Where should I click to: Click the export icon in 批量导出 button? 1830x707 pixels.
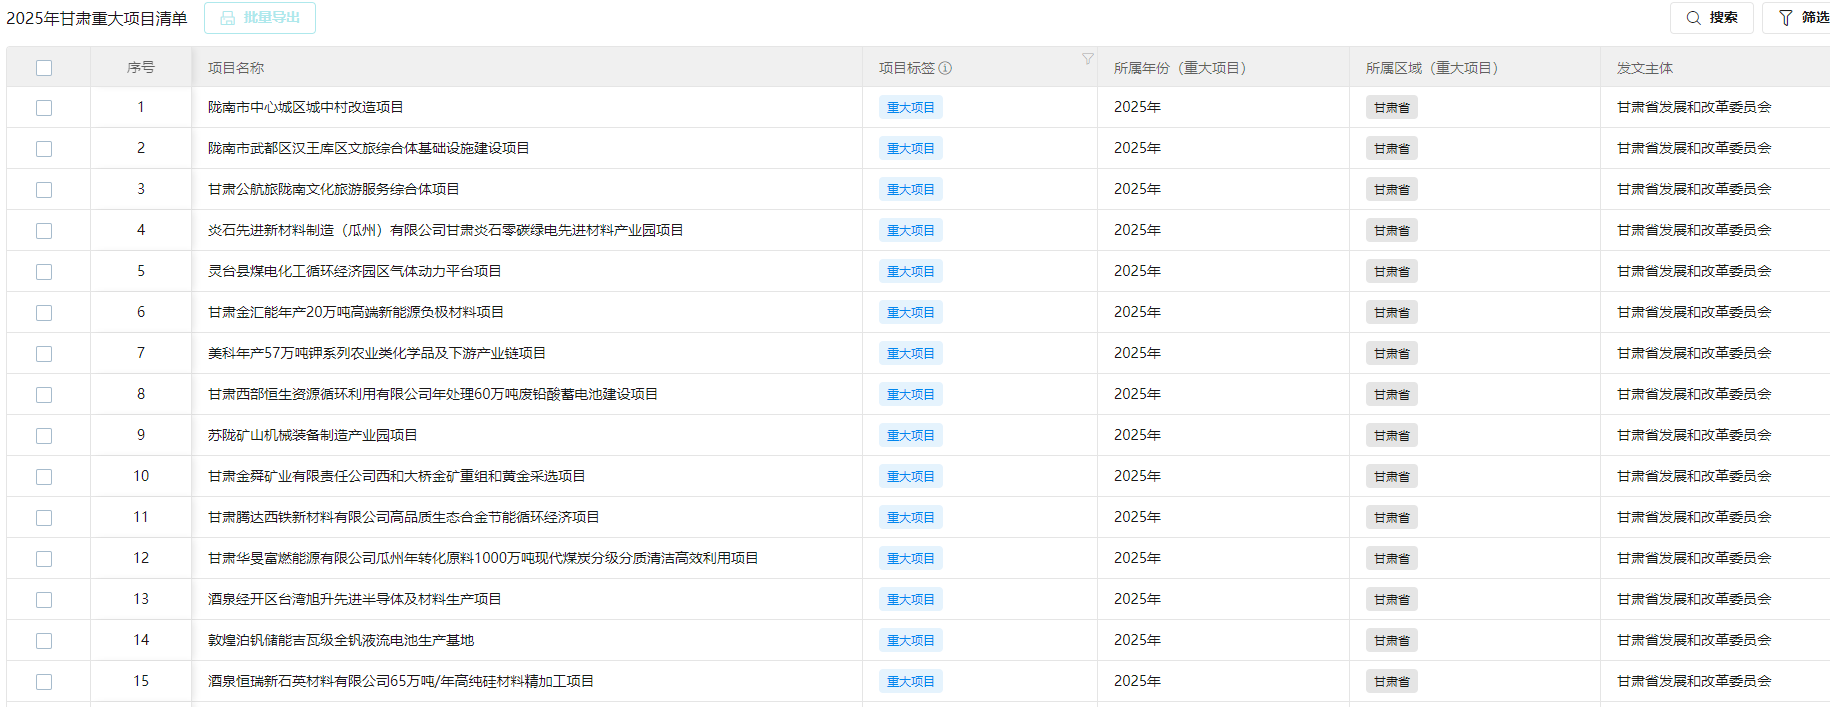tap(228, 18)
